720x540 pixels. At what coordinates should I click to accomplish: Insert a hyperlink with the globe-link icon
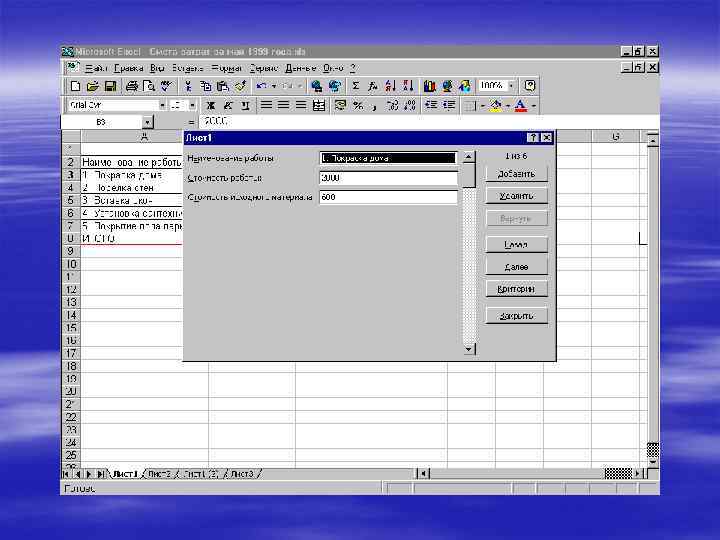(x=316, y=86)
